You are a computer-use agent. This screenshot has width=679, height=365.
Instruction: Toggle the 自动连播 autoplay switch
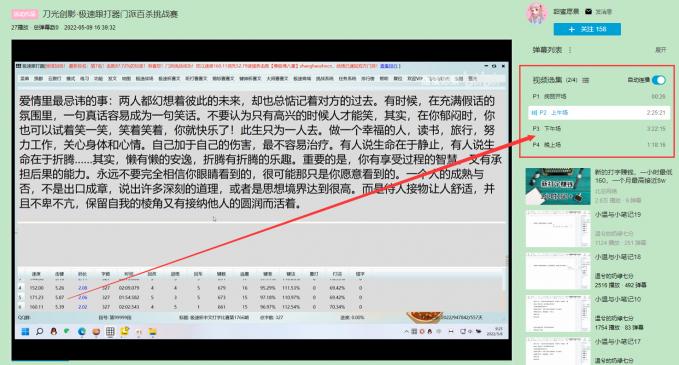click(659, 80)
